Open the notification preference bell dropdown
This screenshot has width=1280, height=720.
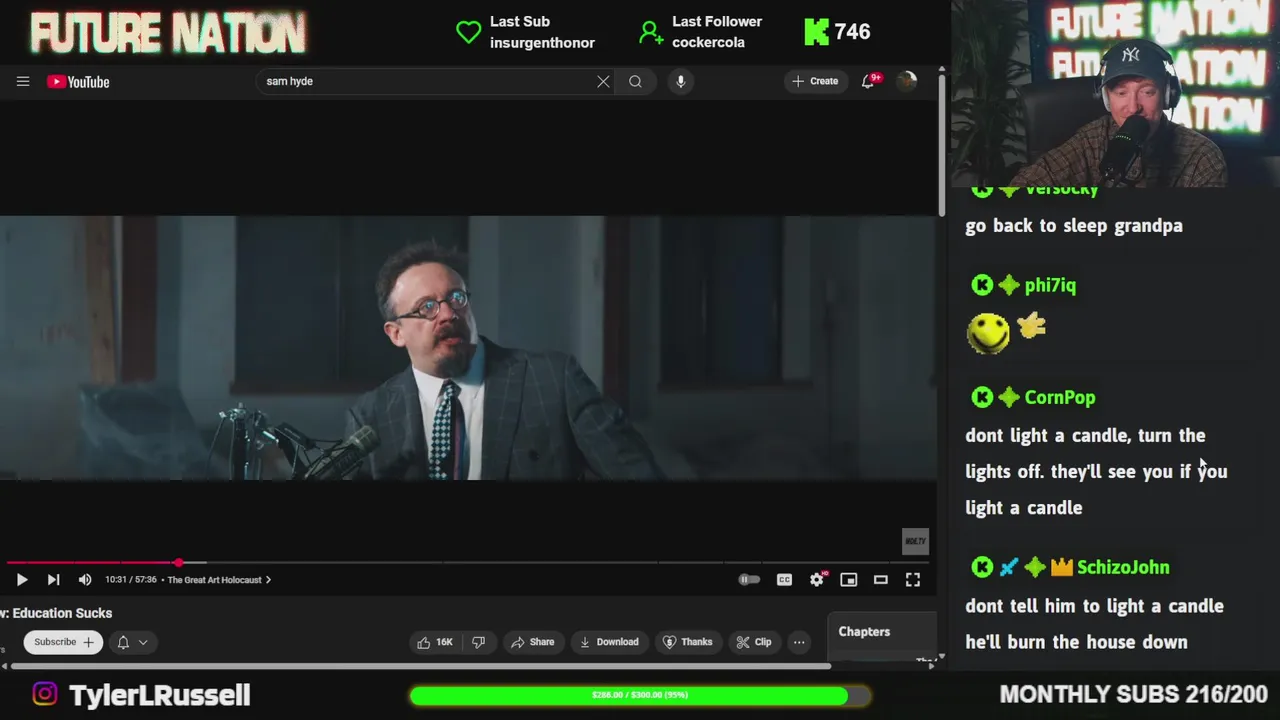(x=132, y=642)
